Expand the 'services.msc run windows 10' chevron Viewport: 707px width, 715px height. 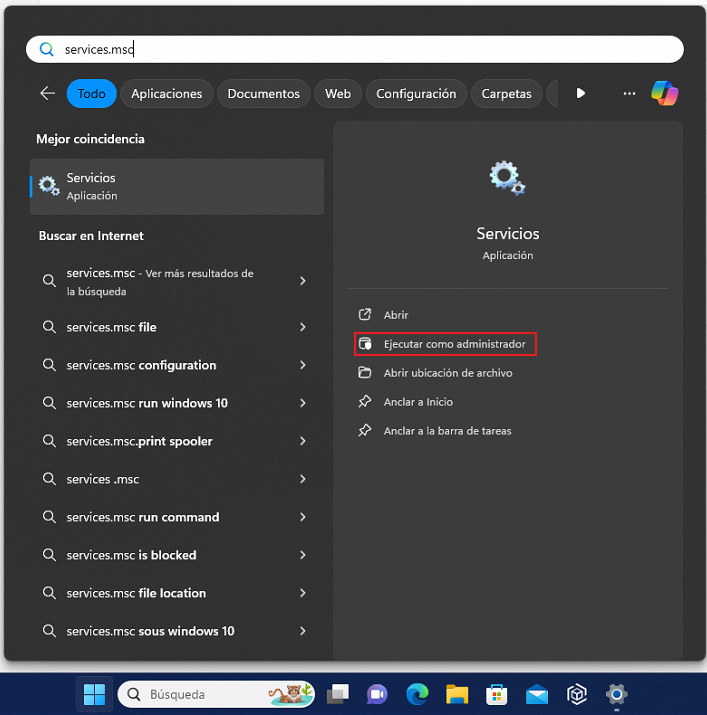[x=302, y=403]
